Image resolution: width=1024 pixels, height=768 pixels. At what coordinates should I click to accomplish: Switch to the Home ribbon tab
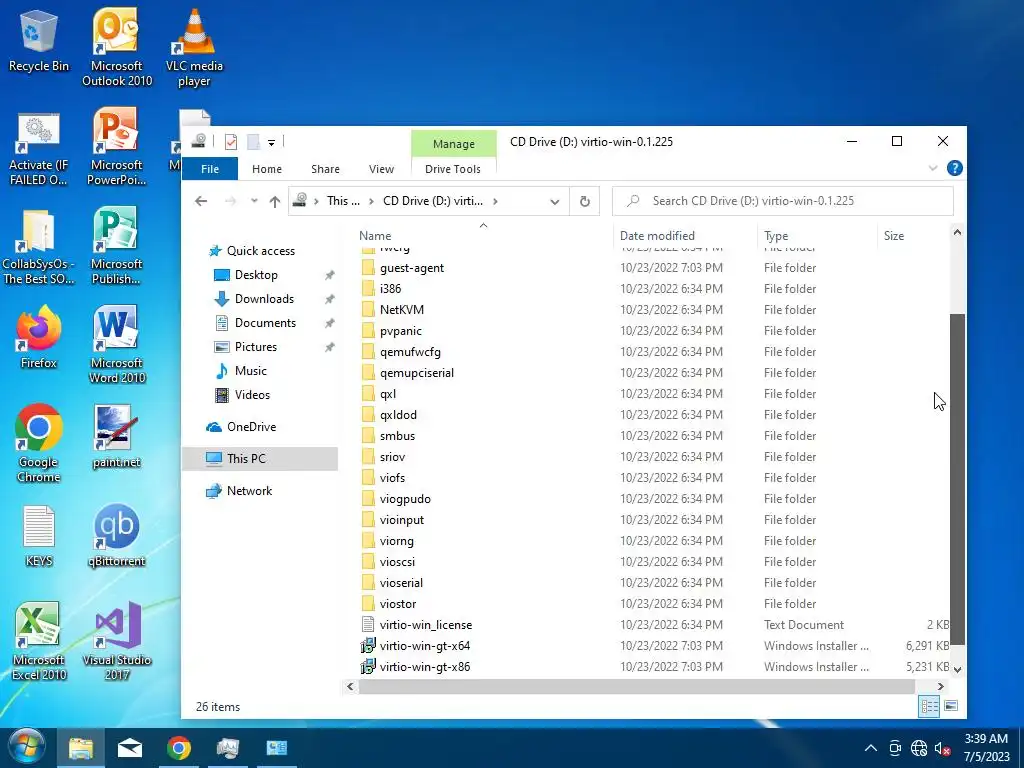(266, 169)
